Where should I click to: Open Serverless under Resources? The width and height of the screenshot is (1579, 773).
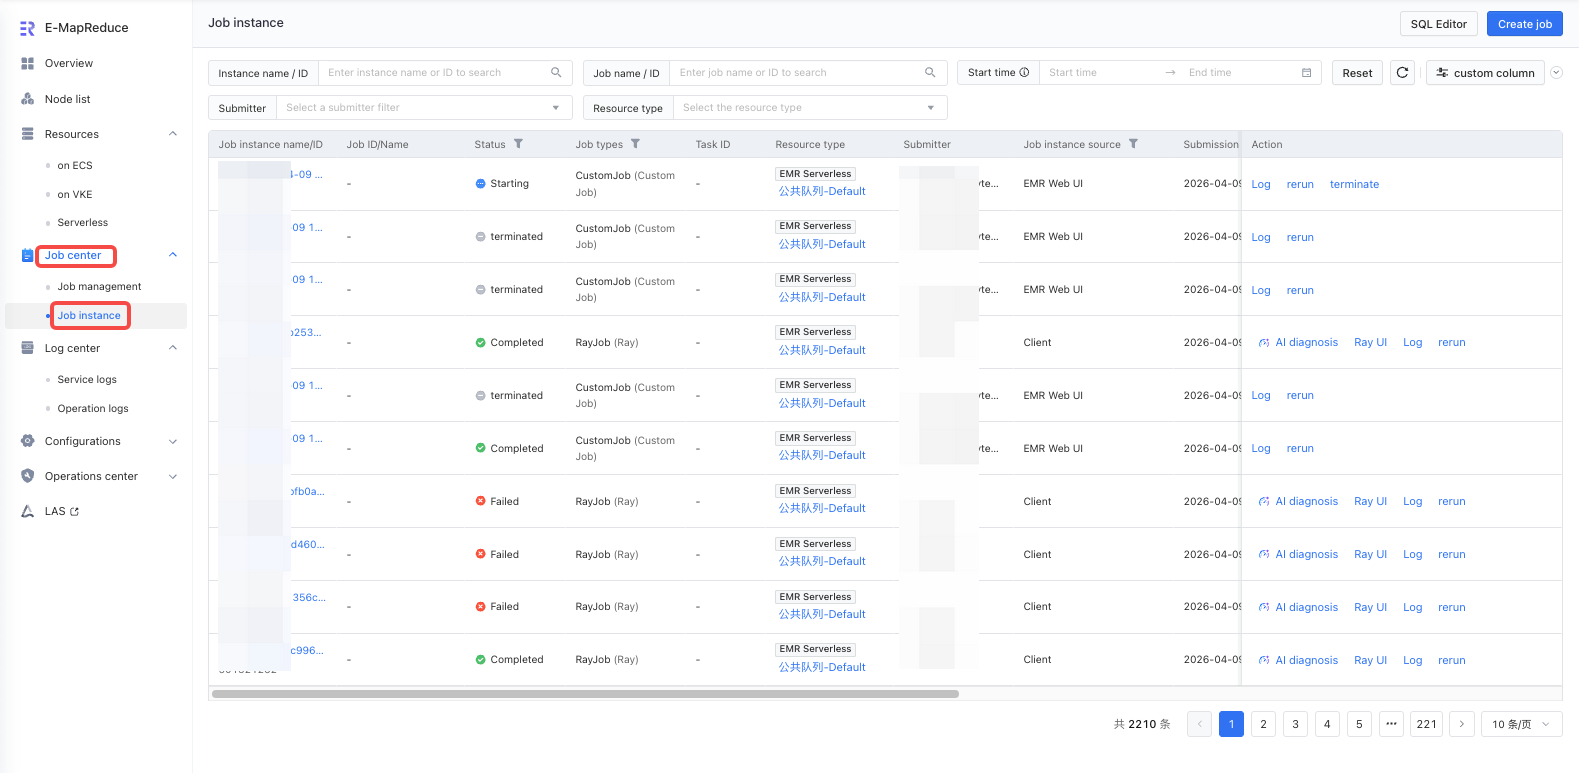click(x=83, y=222)
